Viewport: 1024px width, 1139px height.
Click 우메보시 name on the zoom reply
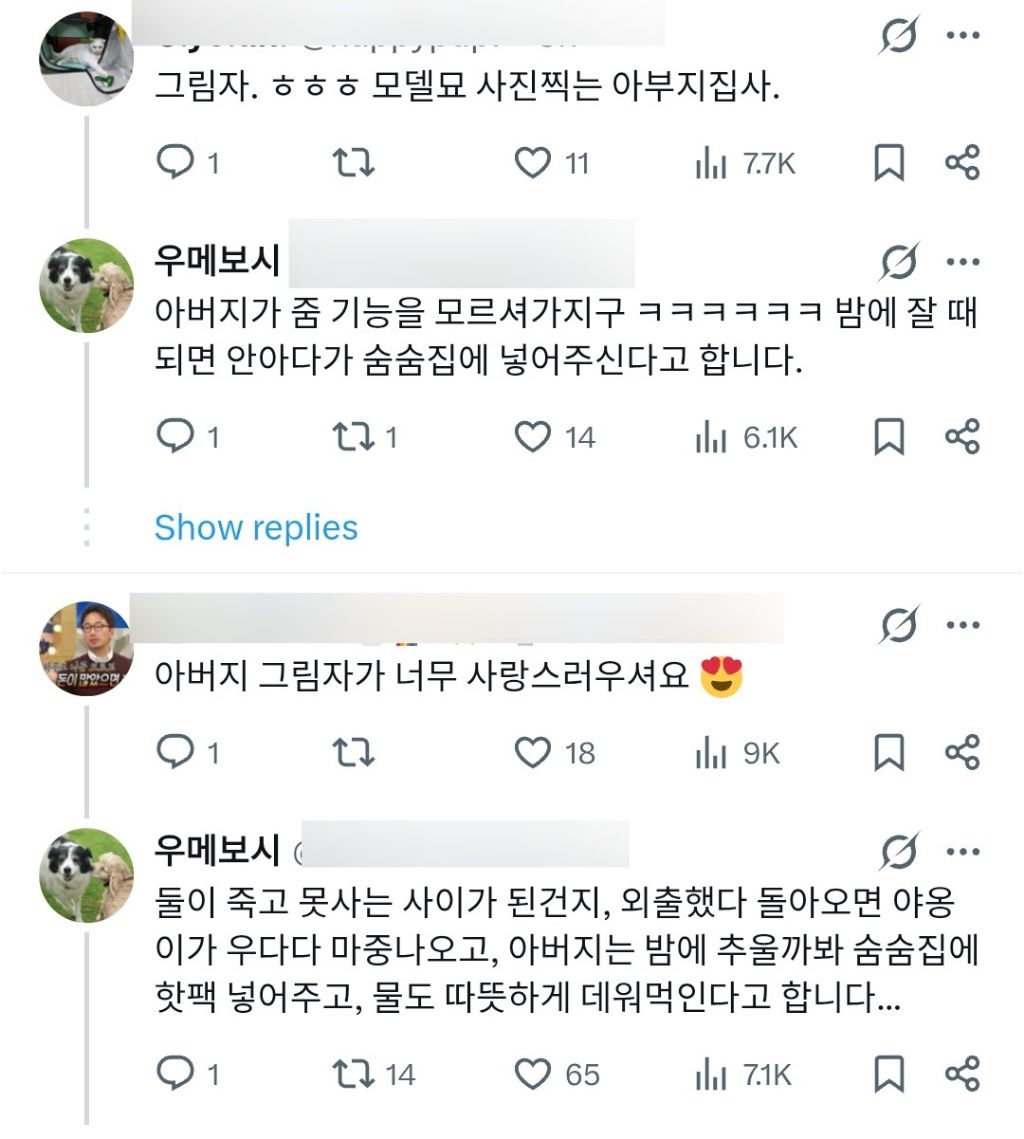(x=217, y=262)
